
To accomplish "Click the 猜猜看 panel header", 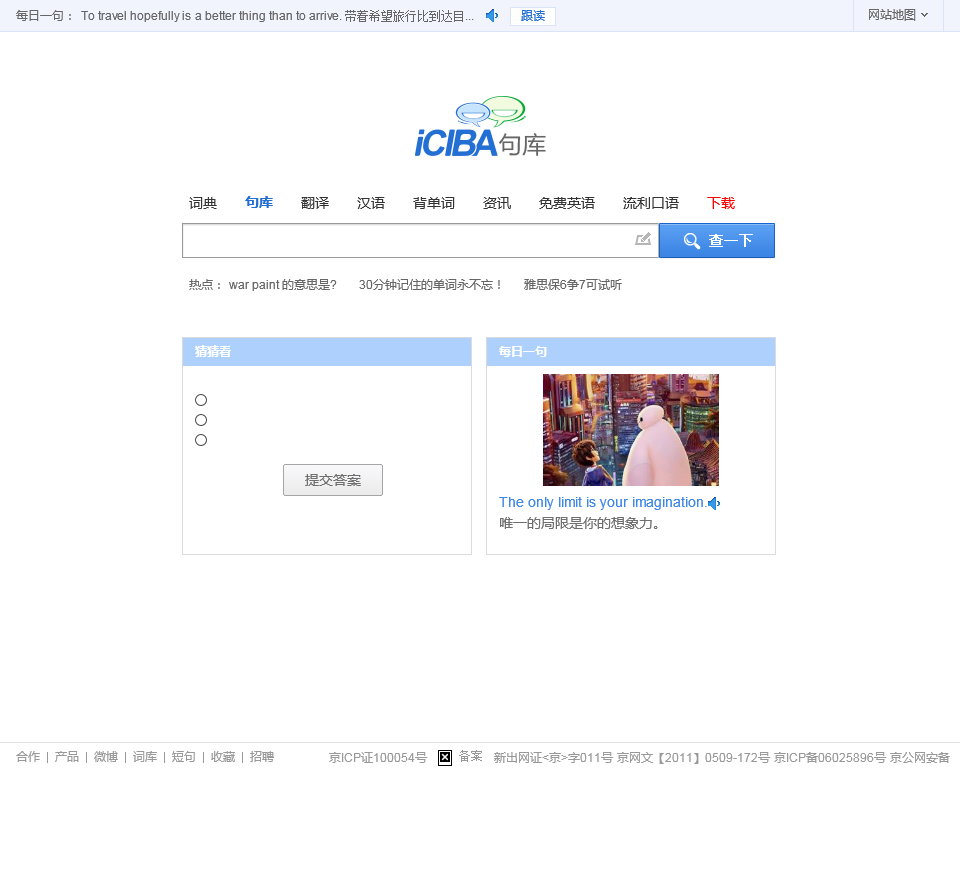I will pos(327,351).
